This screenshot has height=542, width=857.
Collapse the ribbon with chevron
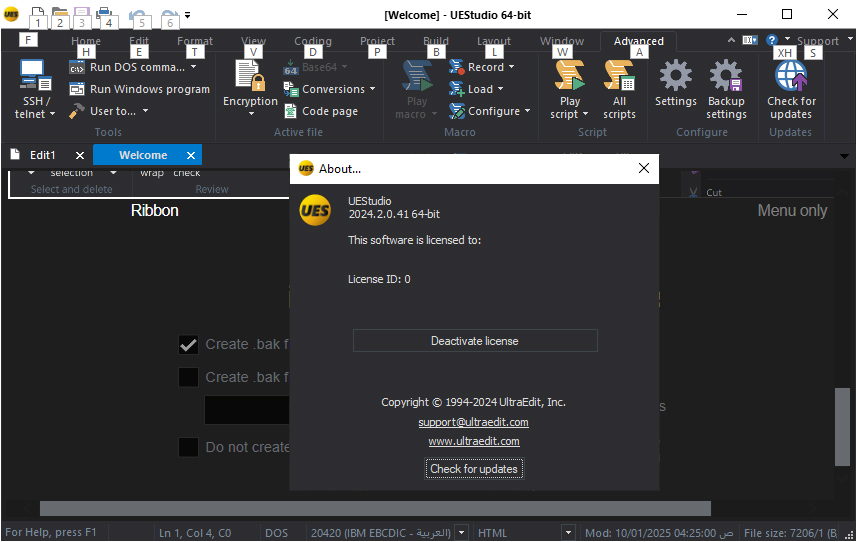(731, 40)
